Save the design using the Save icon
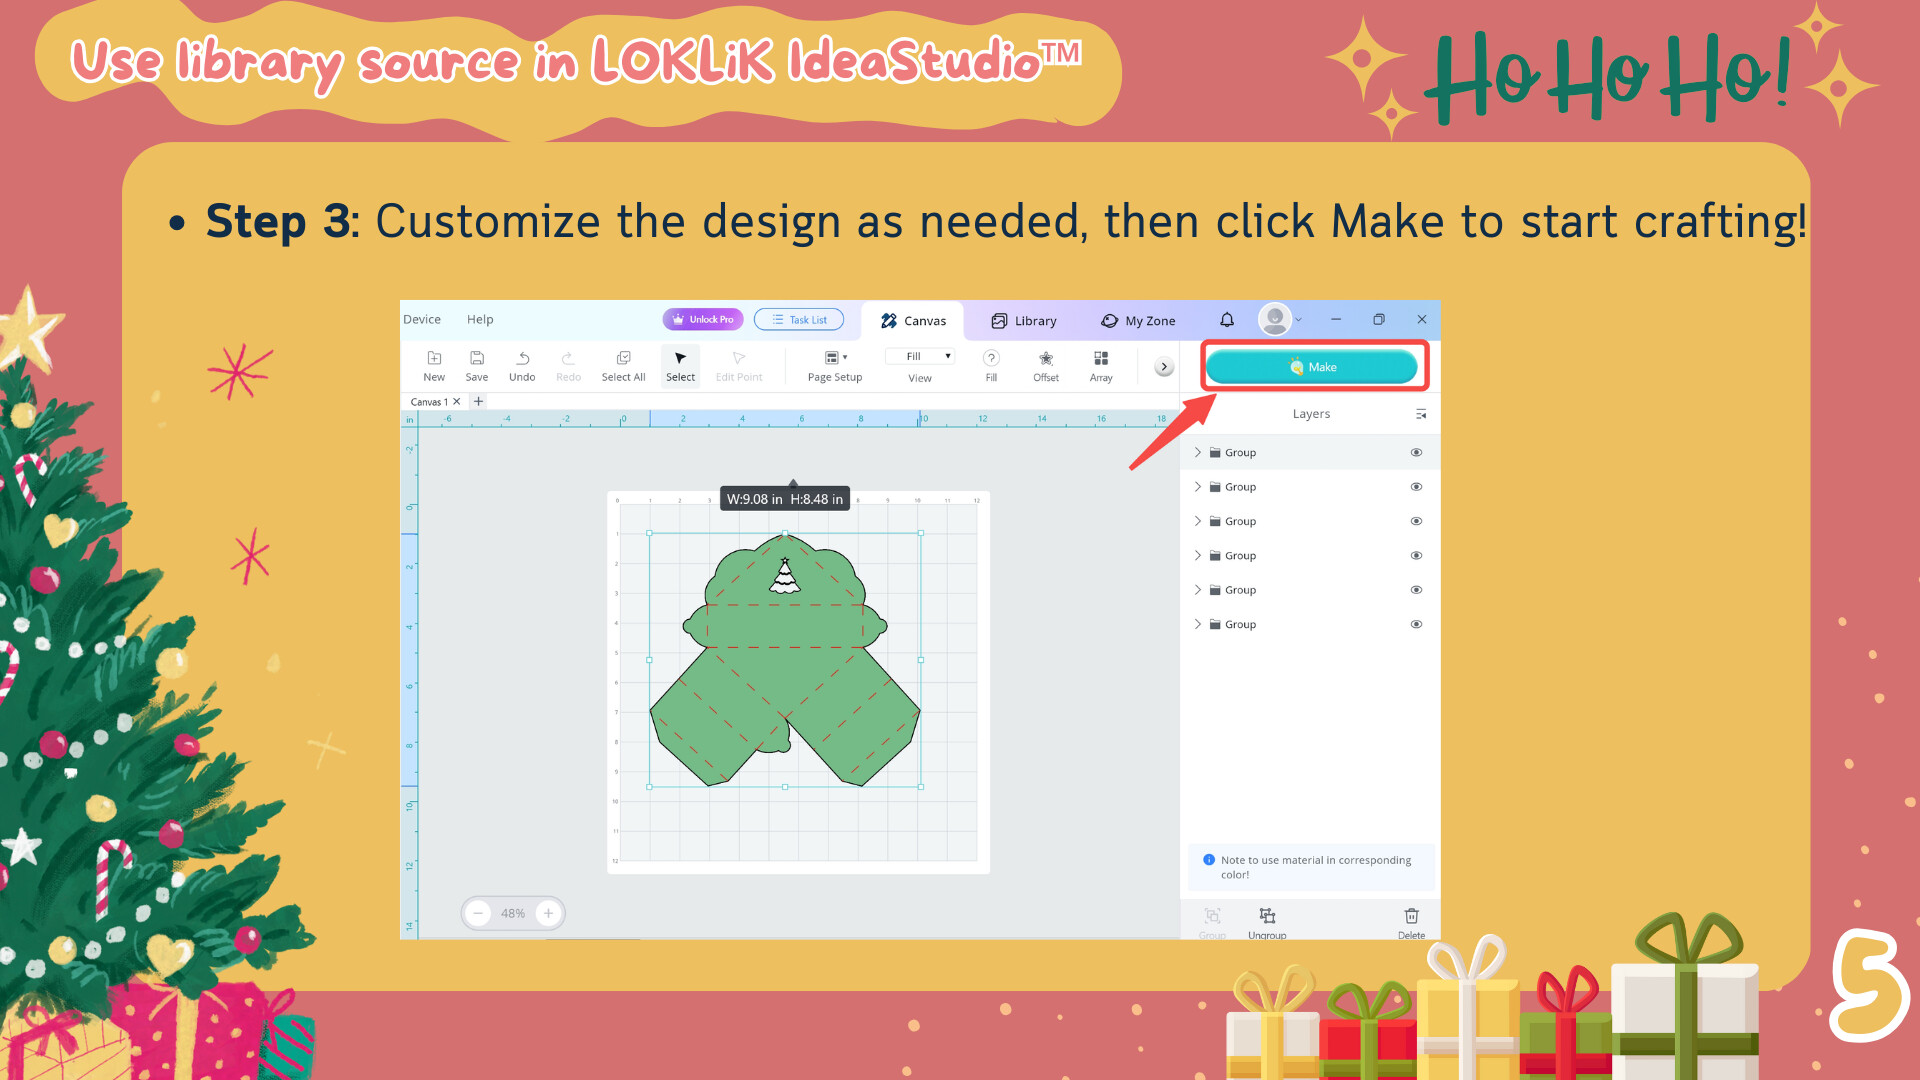 pyautogui.click(x=477, y=358)
